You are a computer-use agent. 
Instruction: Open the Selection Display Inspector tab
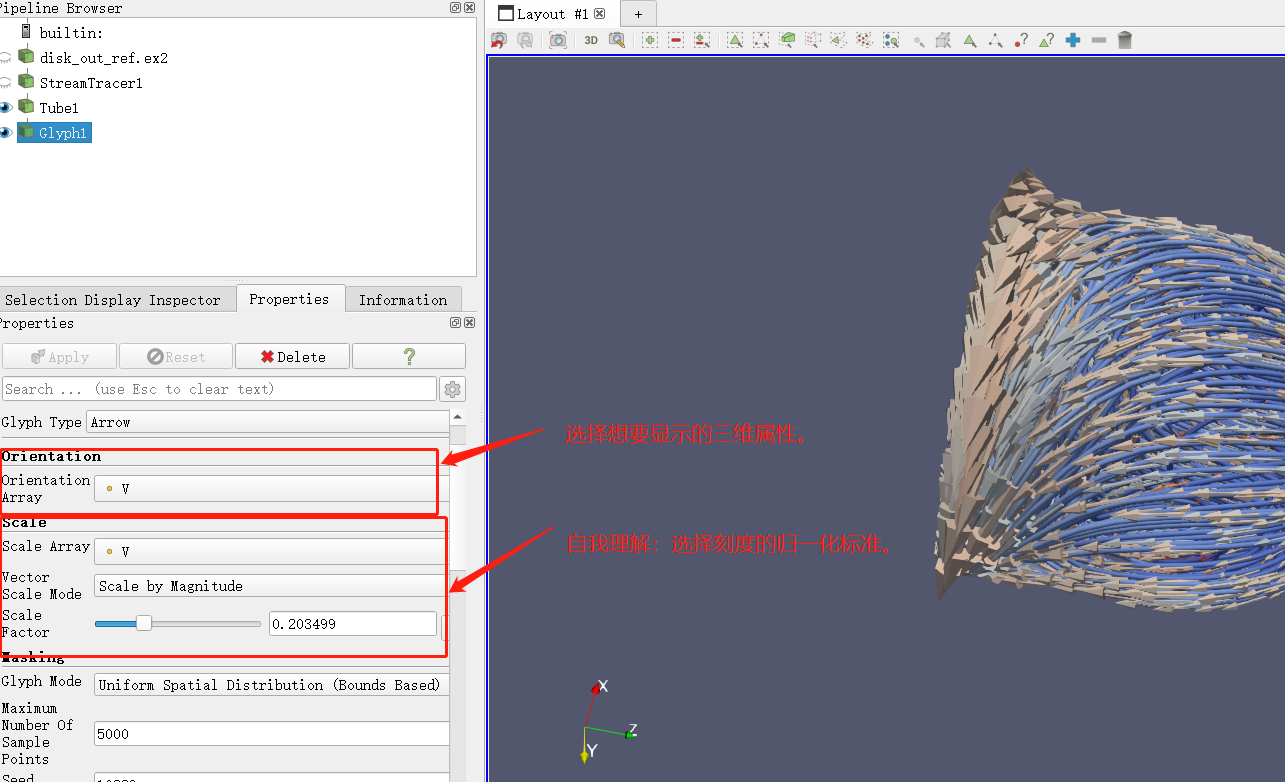[113, 299]
